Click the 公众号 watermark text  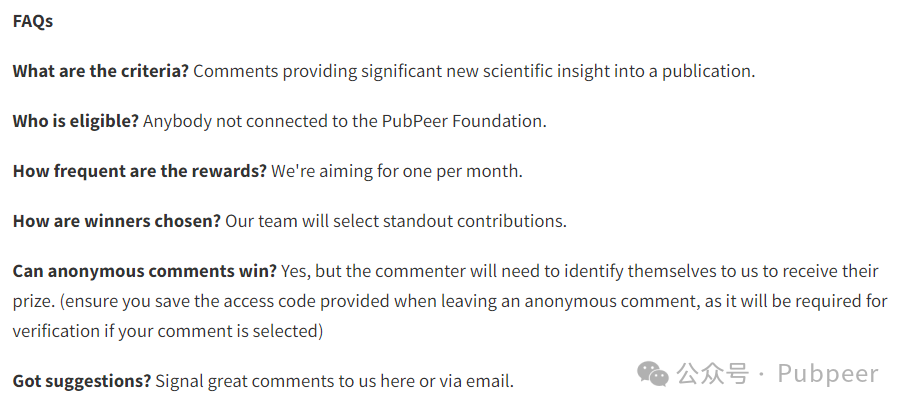click(x=713, y=374)
